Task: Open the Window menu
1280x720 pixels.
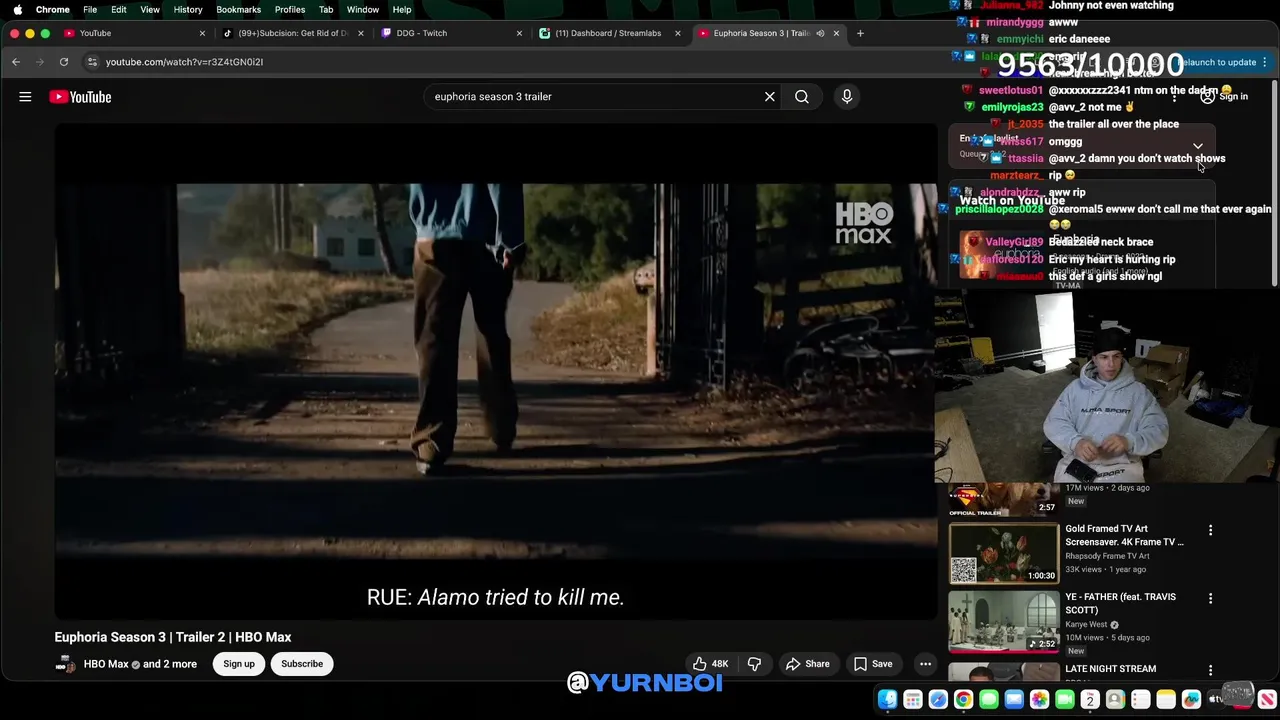Action: 363,9
